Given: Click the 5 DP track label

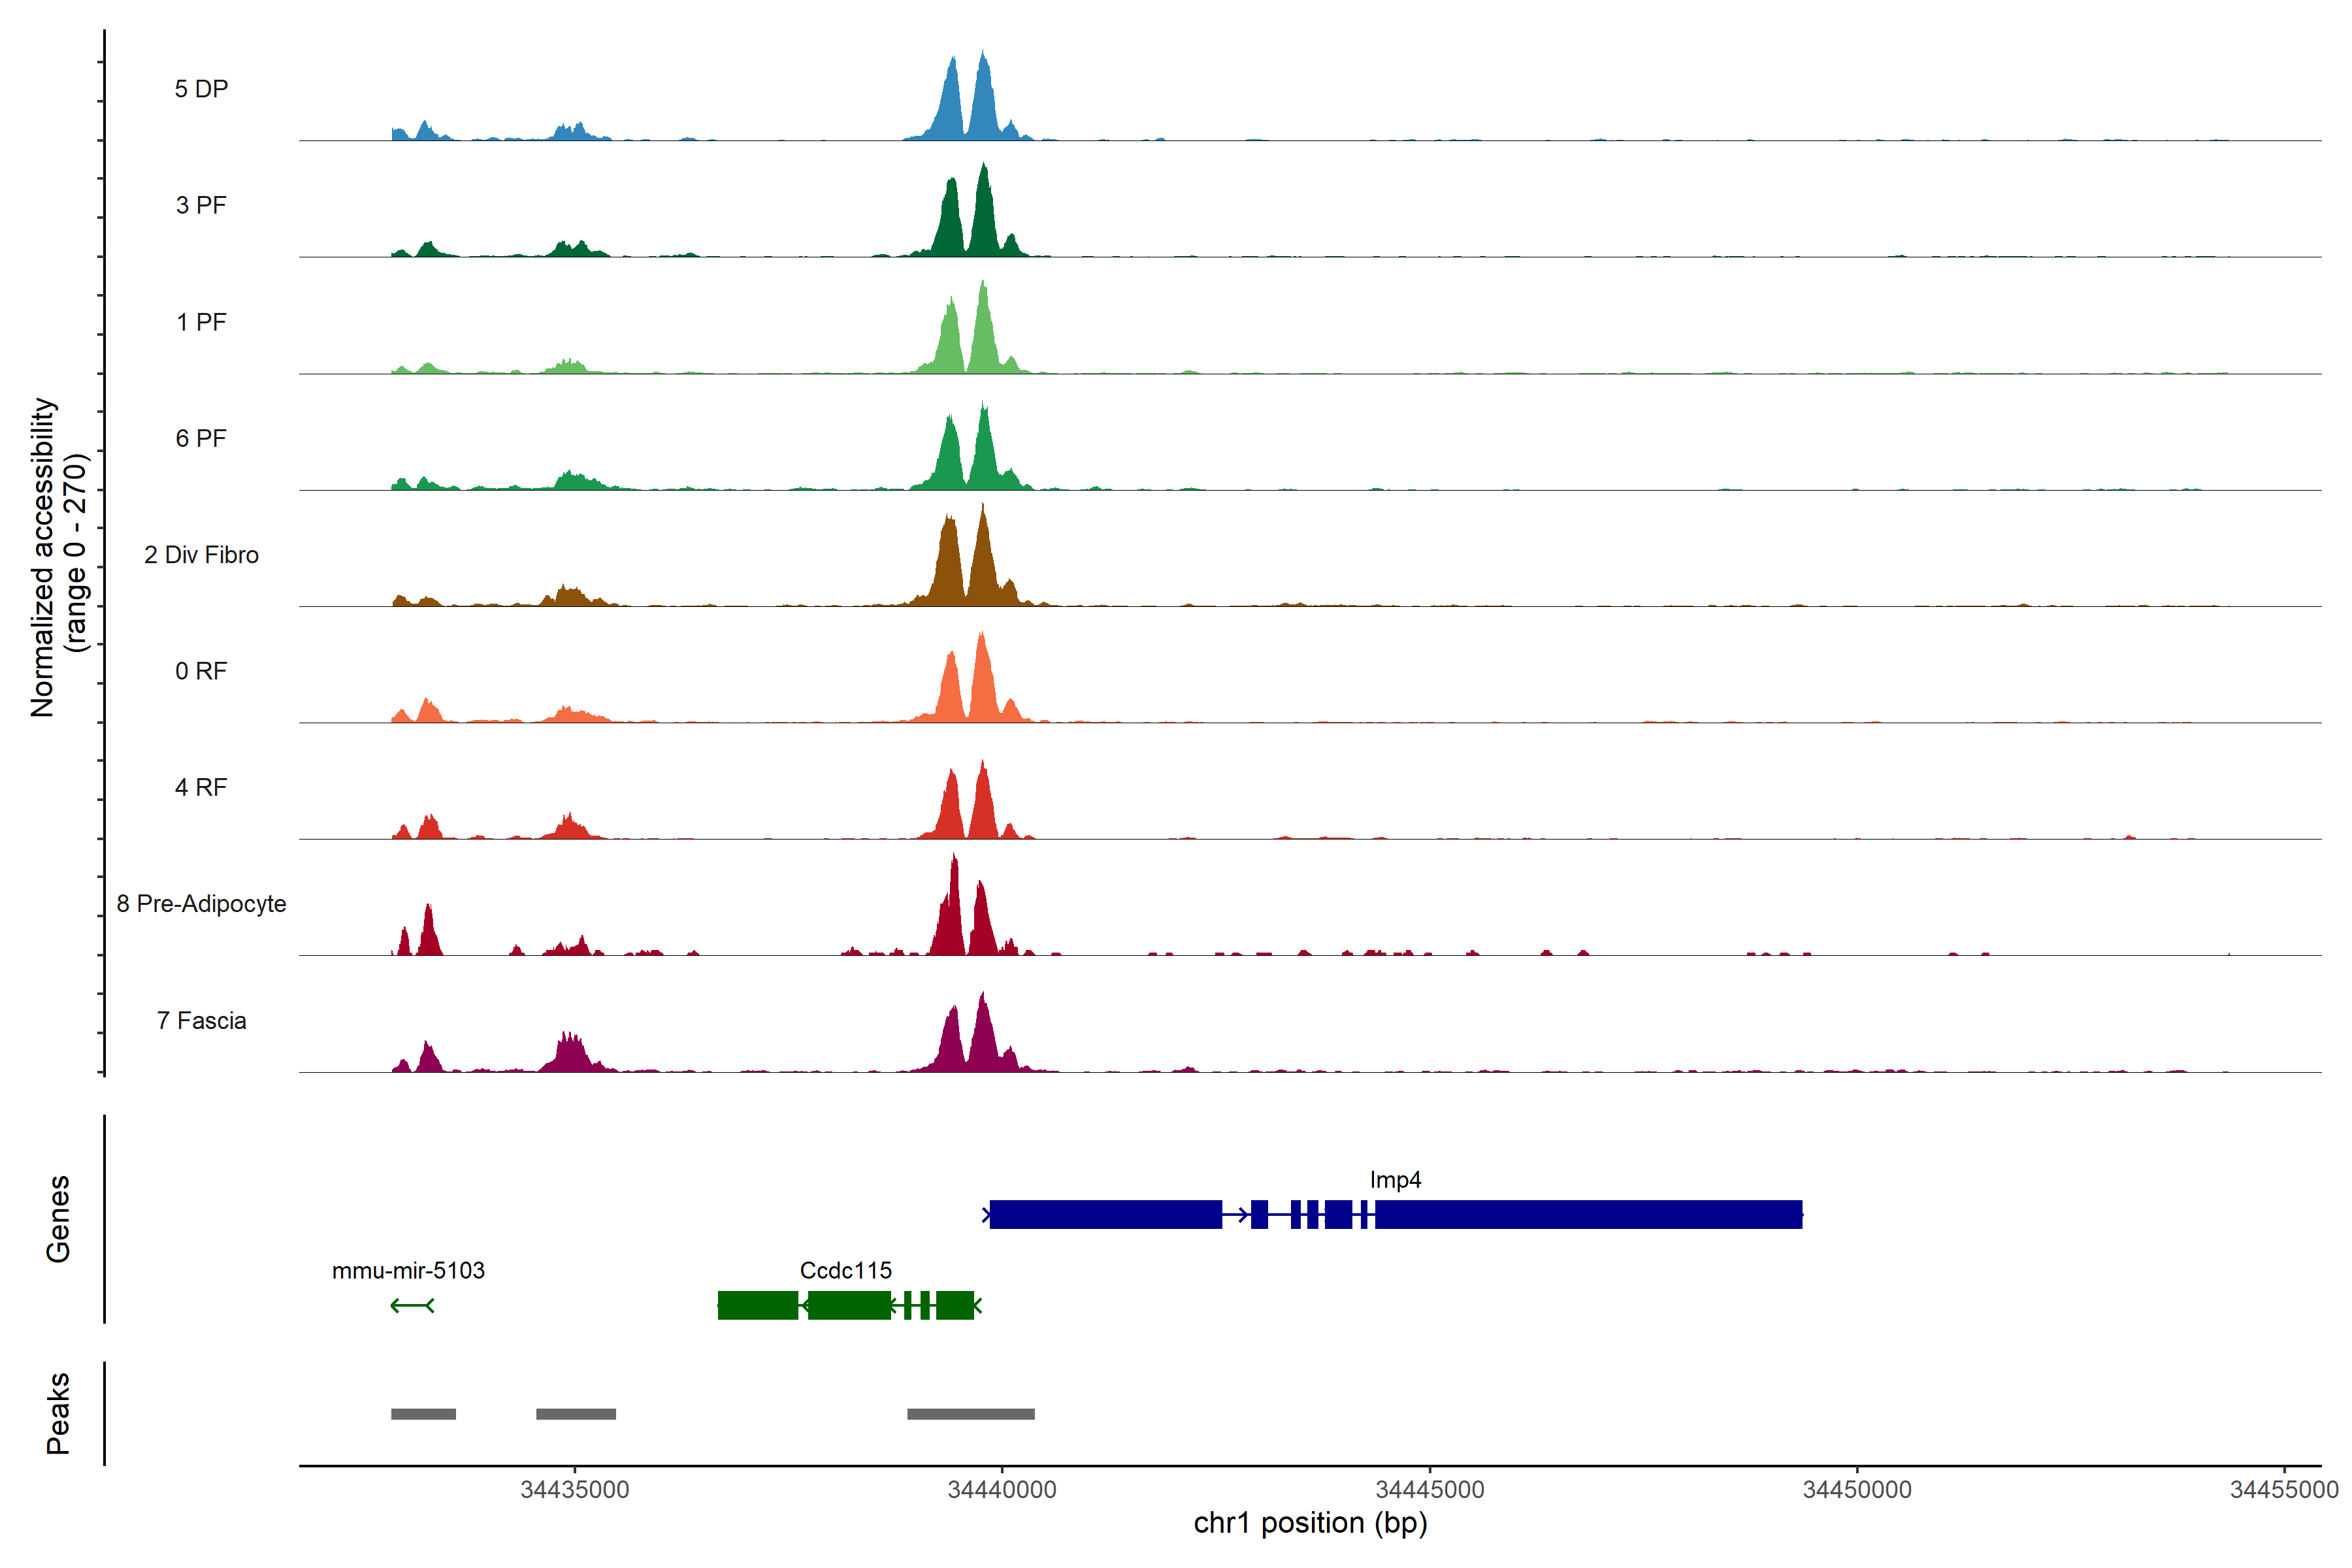Looking at the screenshot, I should coord(201,89).
